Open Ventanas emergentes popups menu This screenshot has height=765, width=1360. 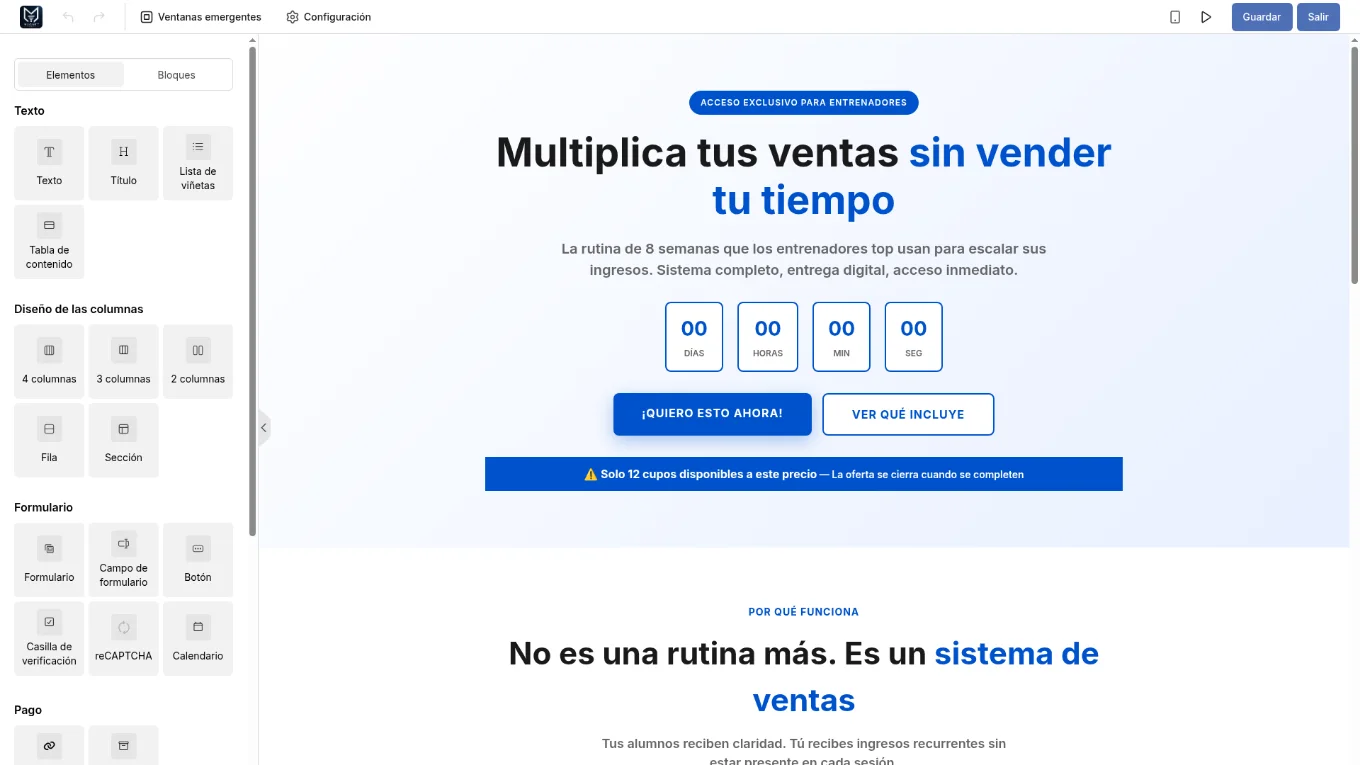point(201,17)
